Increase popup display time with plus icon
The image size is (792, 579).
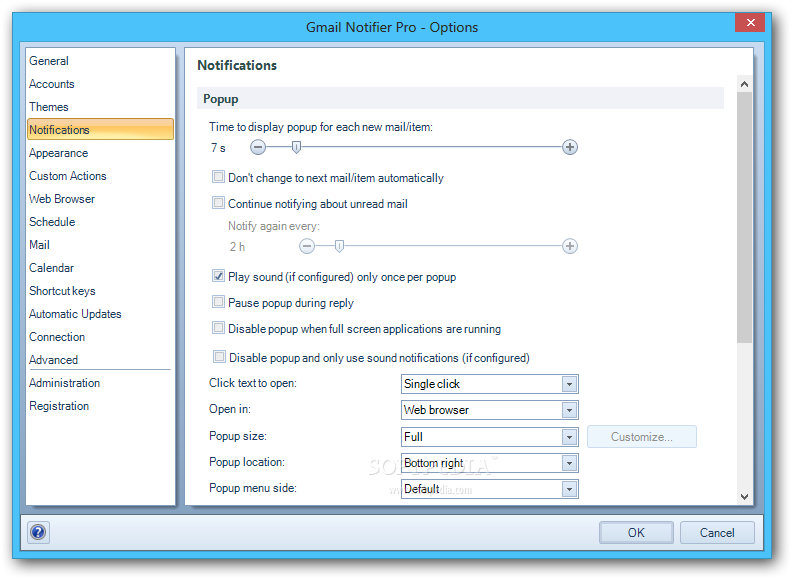pyautogui.click(x=570, y=148)
